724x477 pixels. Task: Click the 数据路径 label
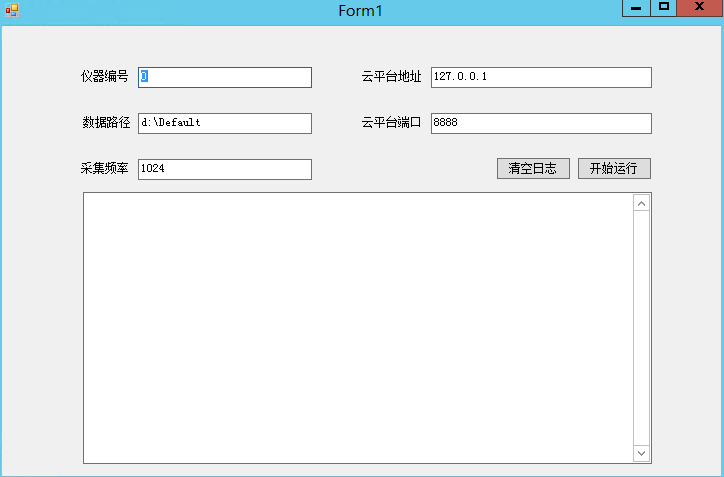(x=105, y=123)
